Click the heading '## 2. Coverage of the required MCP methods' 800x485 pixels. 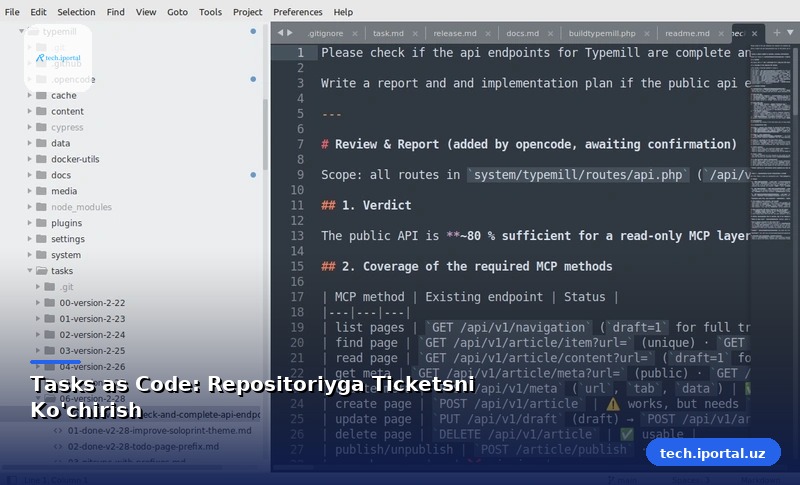(x=466, y=266)
